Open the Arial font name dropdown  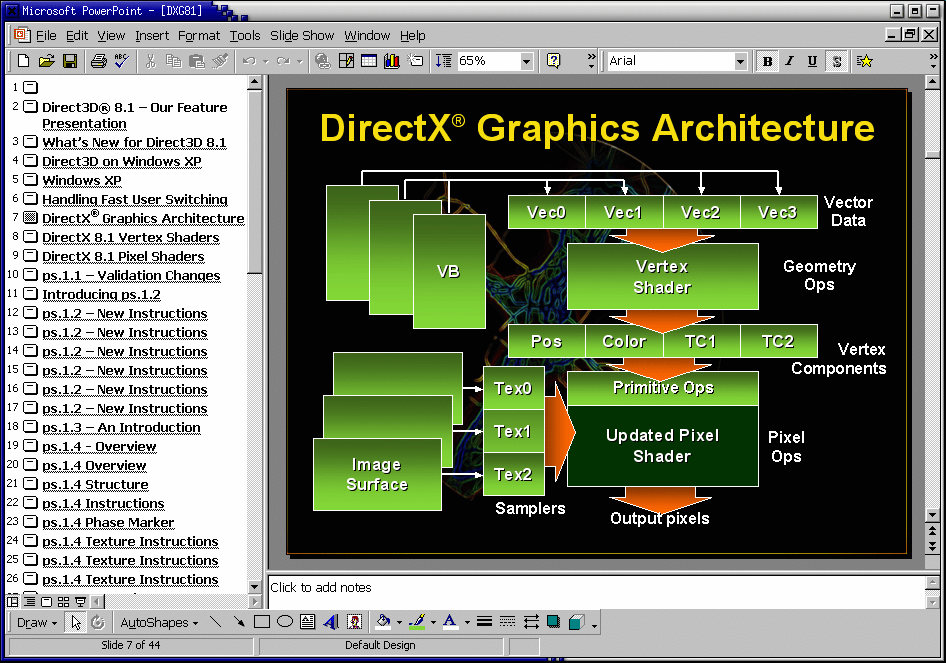point(740,61)
